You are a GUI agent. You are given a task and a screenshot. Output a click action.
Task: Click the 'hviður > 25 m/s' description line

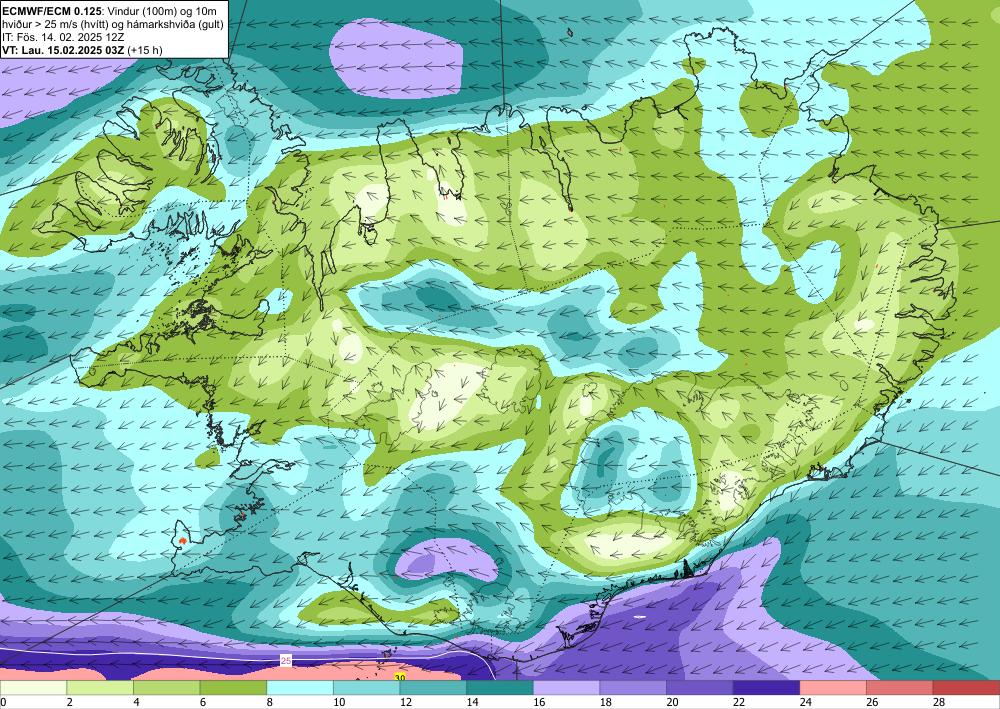pos(113,24)
